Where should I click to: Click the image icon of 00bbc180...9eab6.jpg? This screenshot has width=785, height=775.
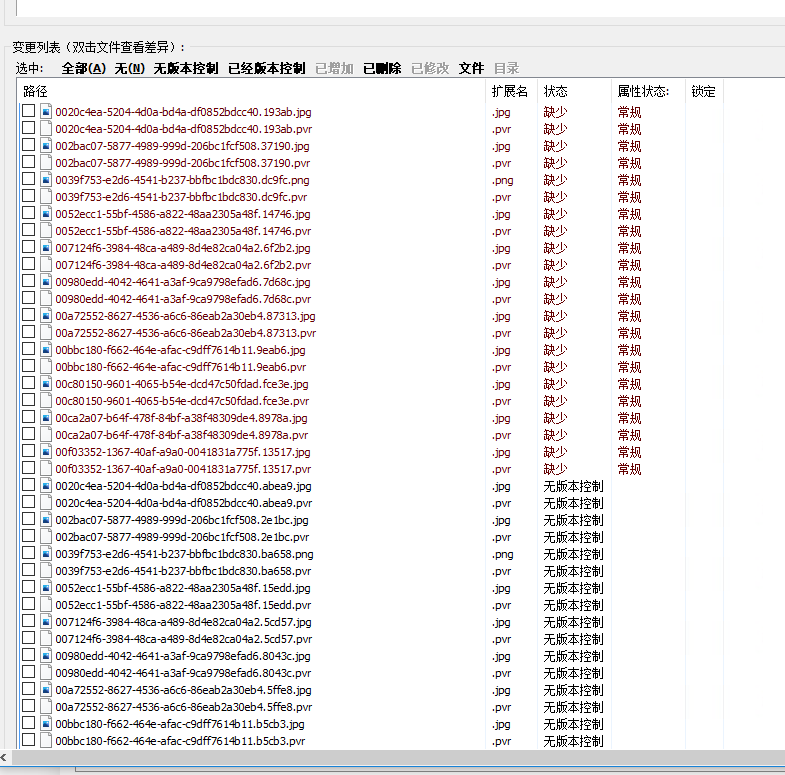46,350
